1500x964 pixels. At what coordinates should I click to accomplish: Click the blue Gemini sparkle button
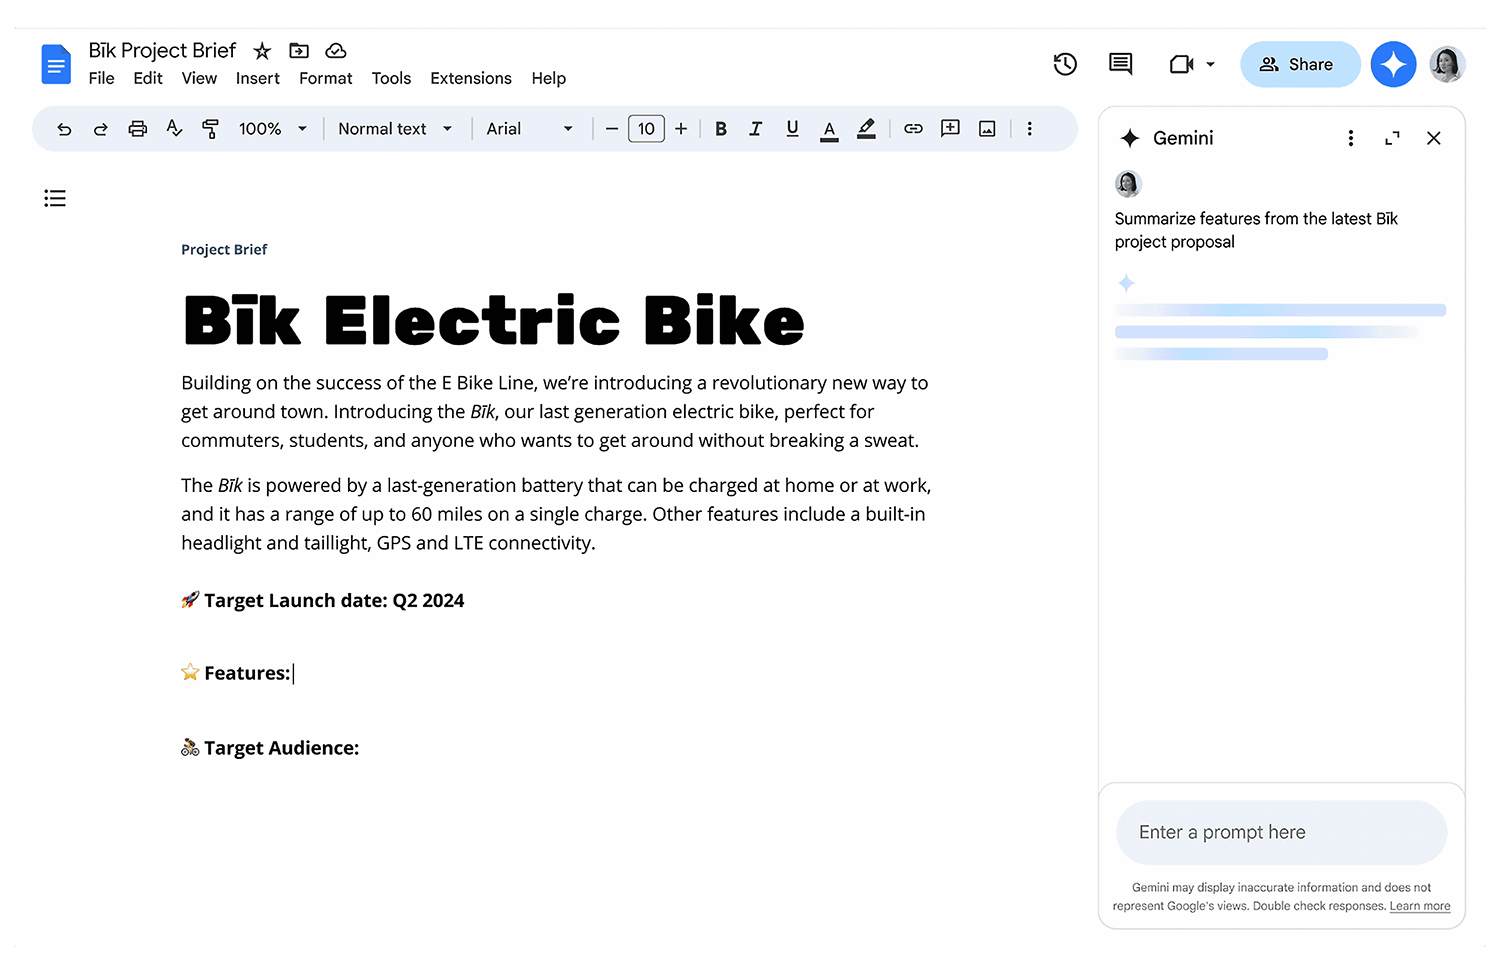(x=1393, y=64)
